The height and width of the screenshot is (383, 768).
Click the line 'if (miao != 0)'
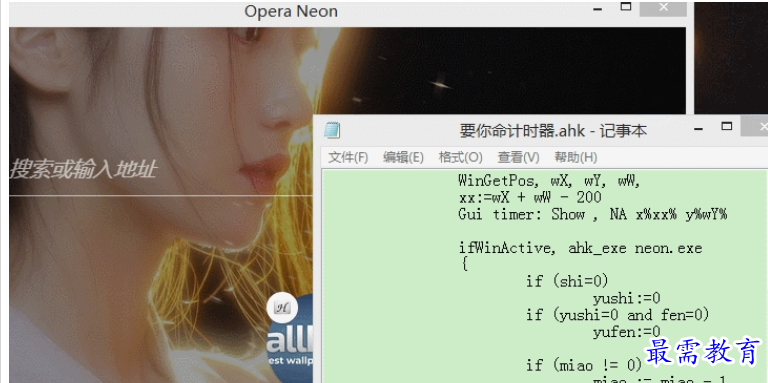pos(583,365)
